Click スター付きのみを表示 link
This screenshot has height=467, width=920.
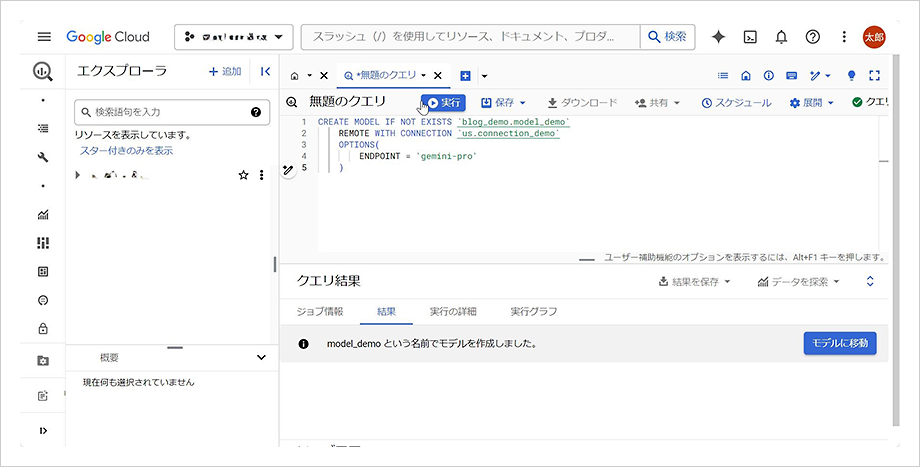126,151
